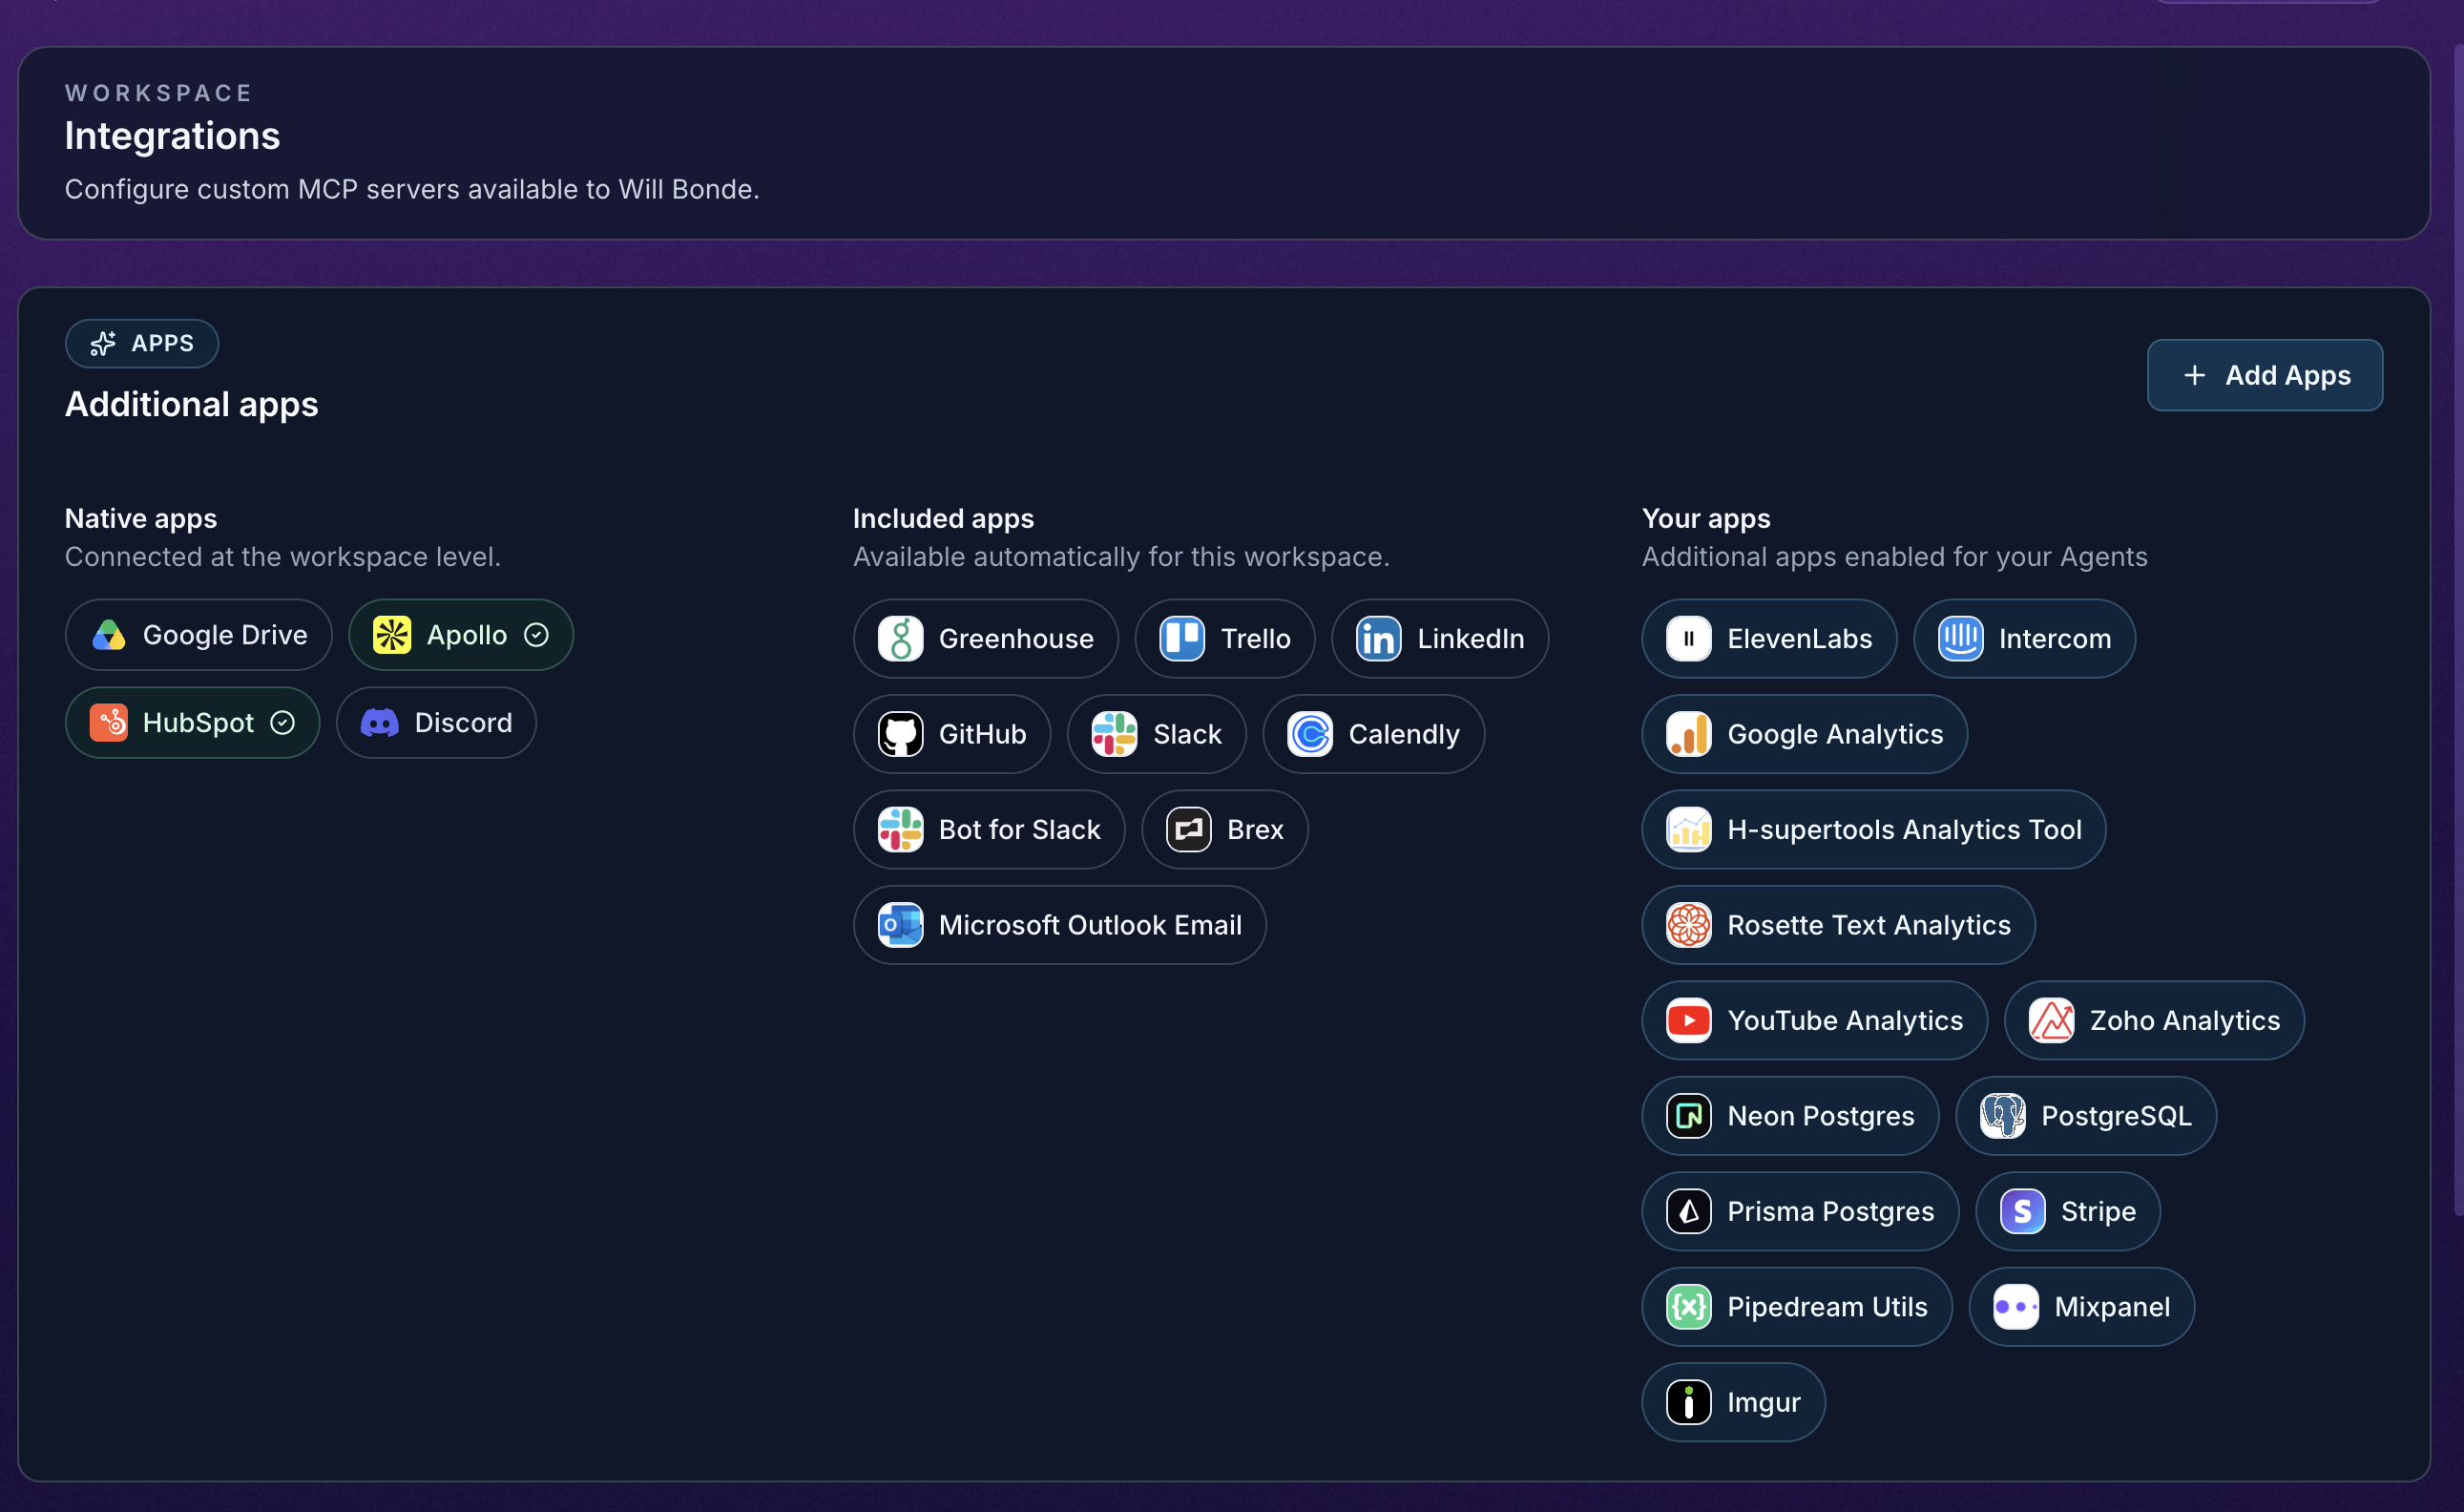Viewport: 2464px width, 1512px height.
Task: Click the Imgur chip label
Action: point(1763,1402)
